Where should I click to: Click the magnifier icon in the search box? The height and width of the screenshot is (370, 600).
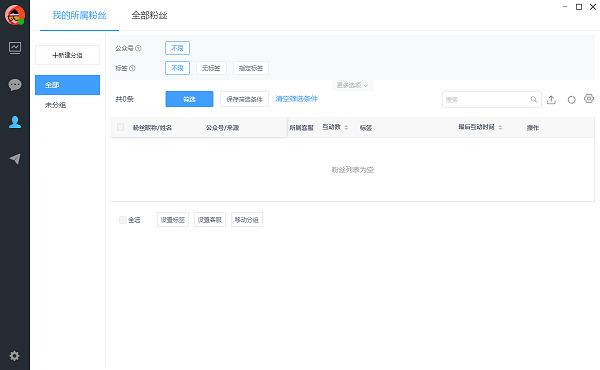[x=534, y=99]
